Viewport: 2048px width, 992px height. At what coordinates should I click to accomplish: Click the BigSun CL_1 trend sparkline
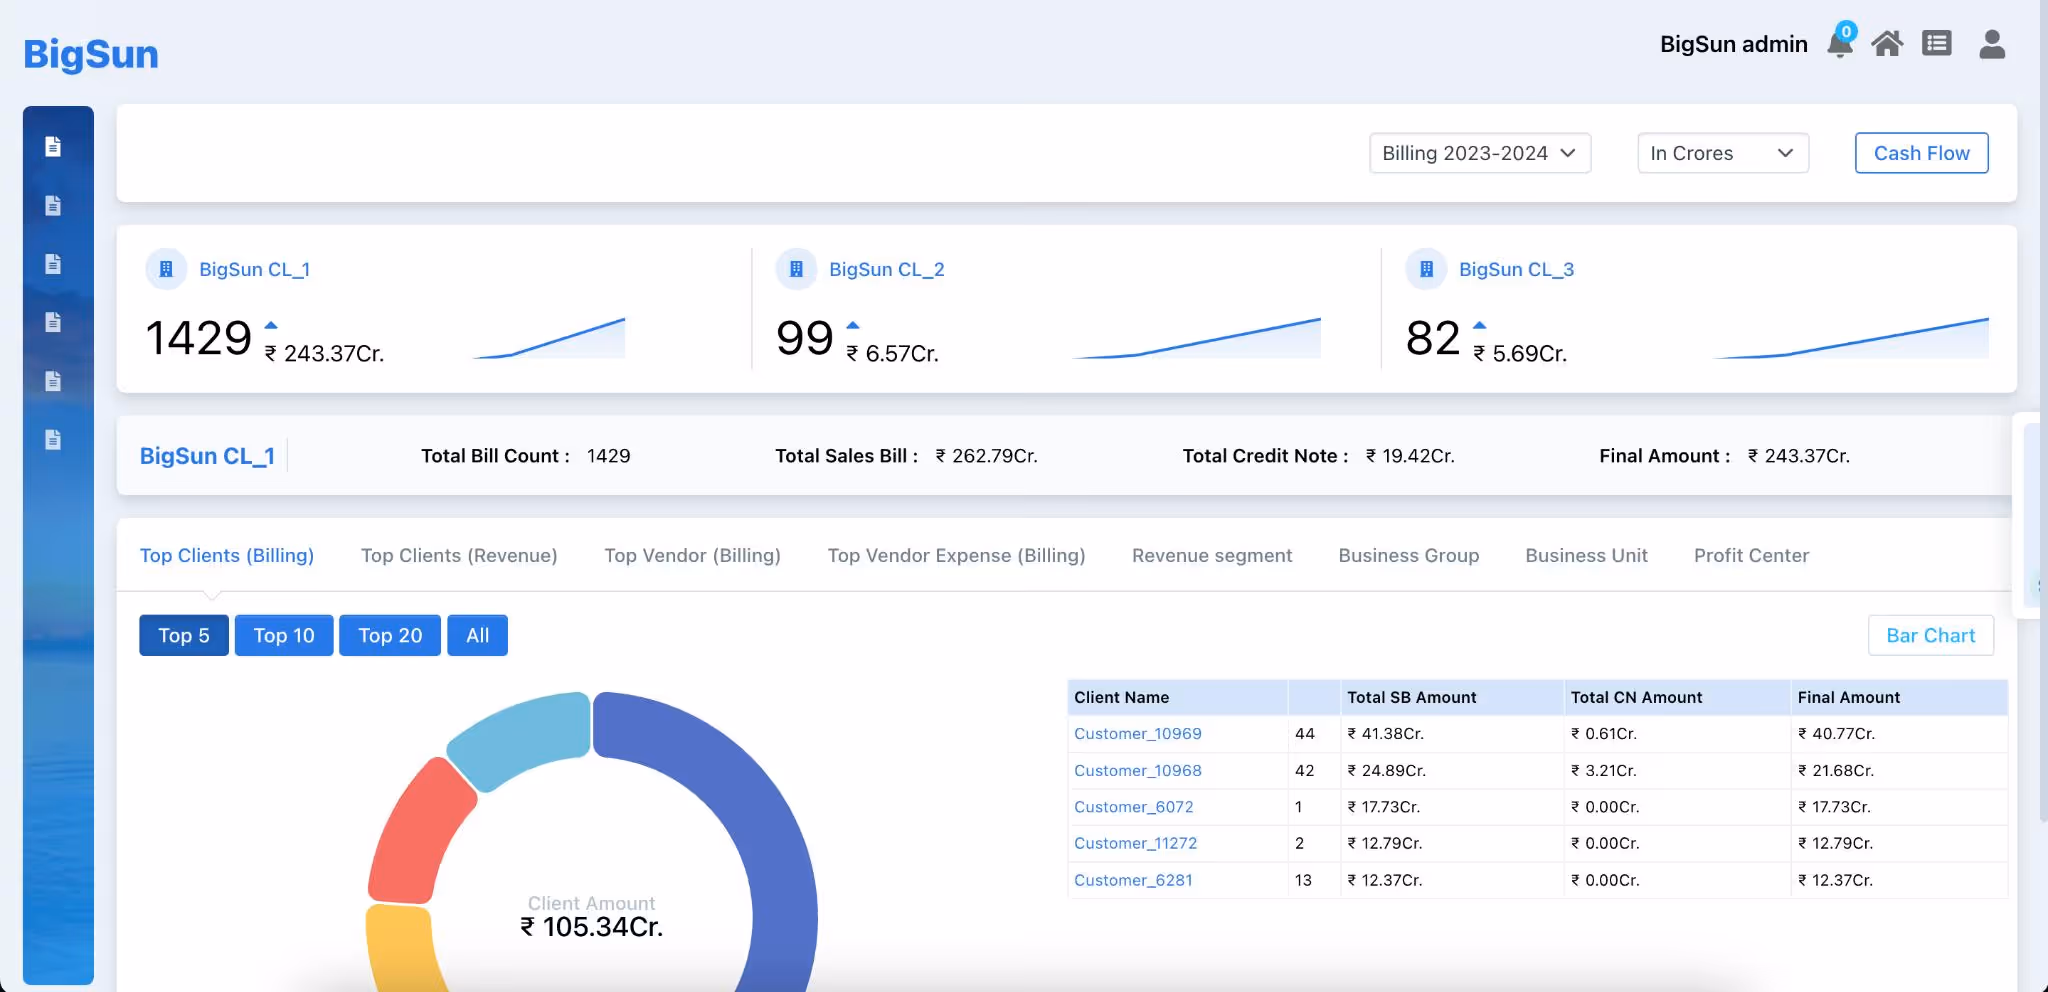click(549, 338)
